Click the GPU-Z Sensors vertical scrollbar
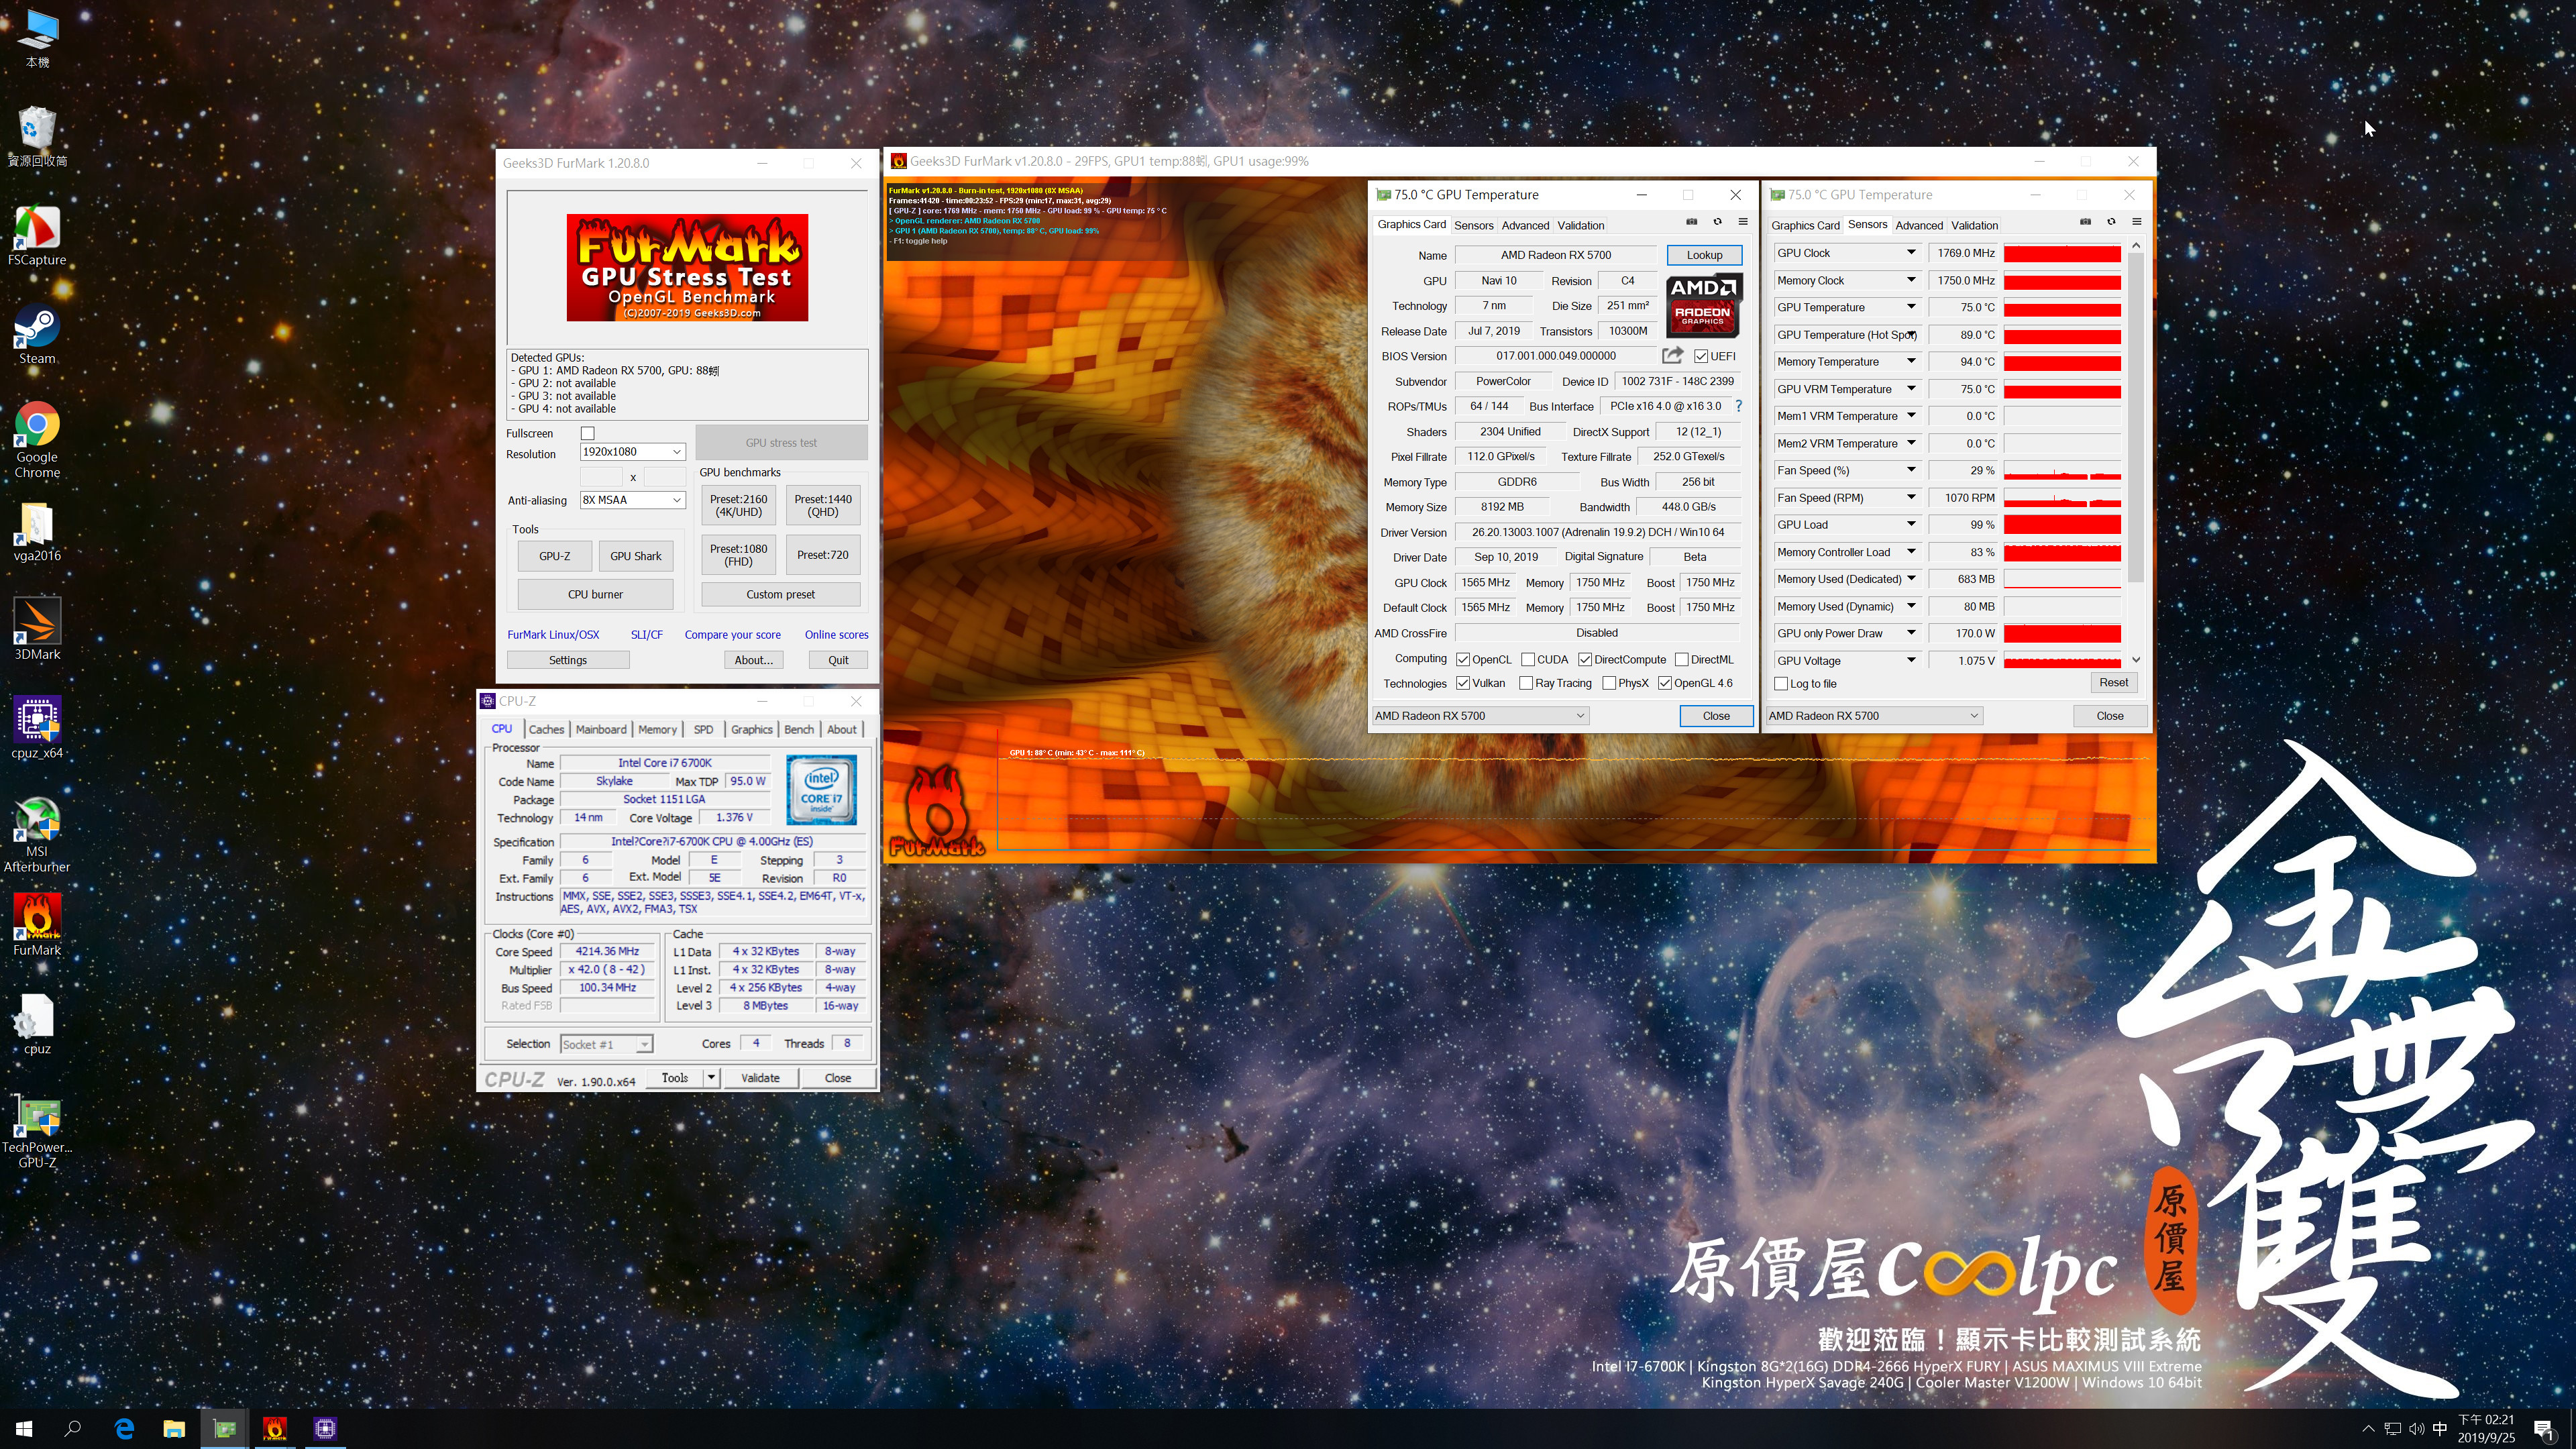Viewport: 2576px width, 1449px height. click(x=2136, y=418)
